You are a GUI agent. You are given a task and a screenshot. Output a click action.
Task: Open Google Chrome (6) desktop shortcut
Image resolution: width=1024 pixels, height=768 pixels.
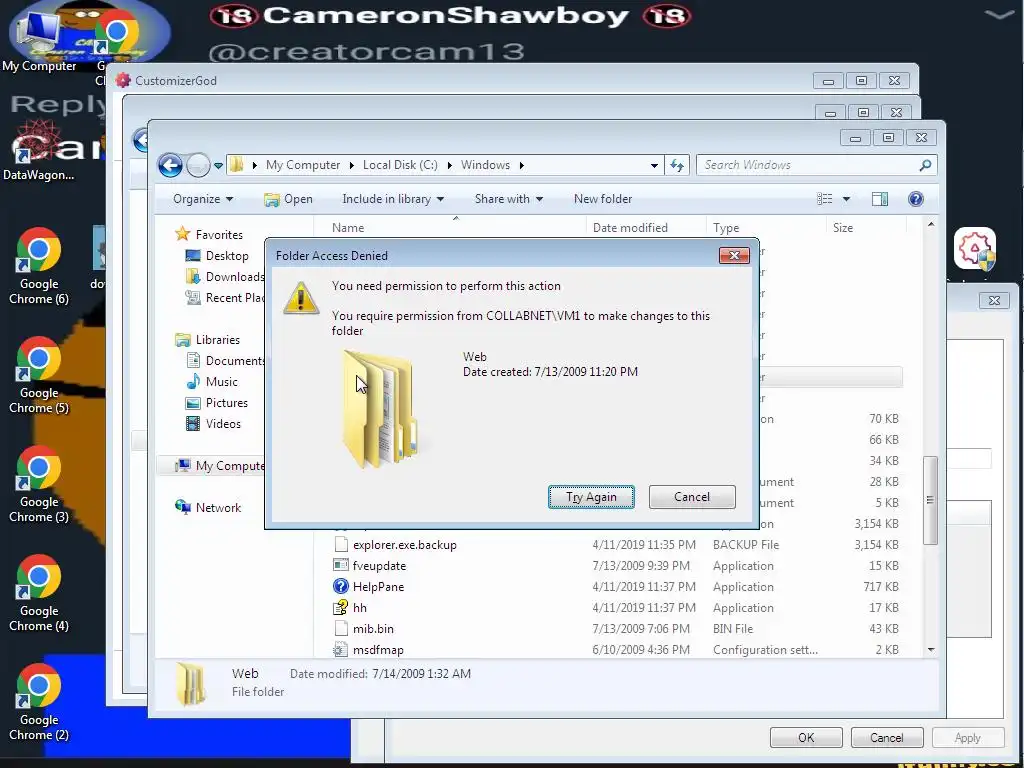pos(39,266)
